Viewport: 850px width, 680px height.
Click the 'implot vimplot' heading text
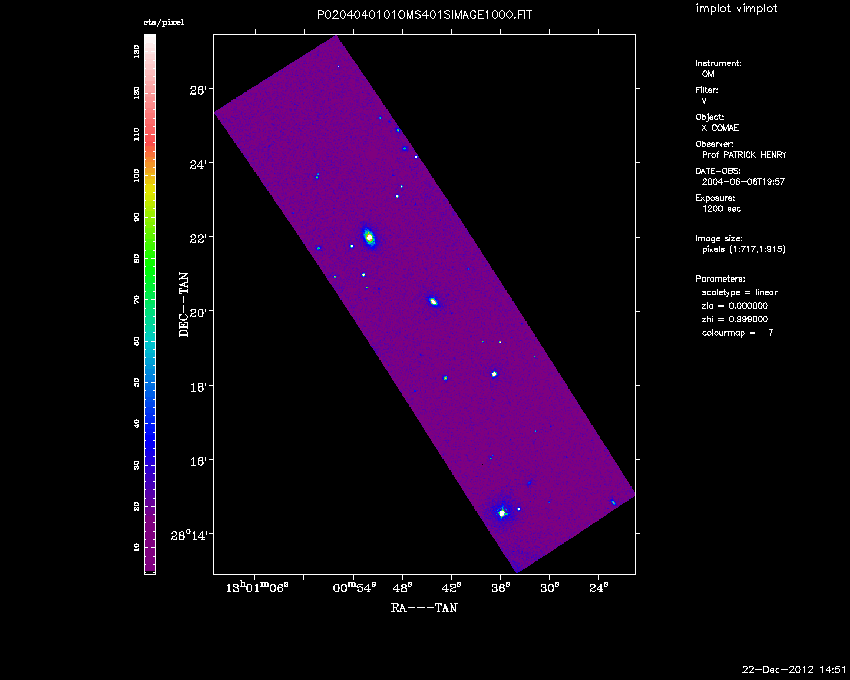coord(736,8)
